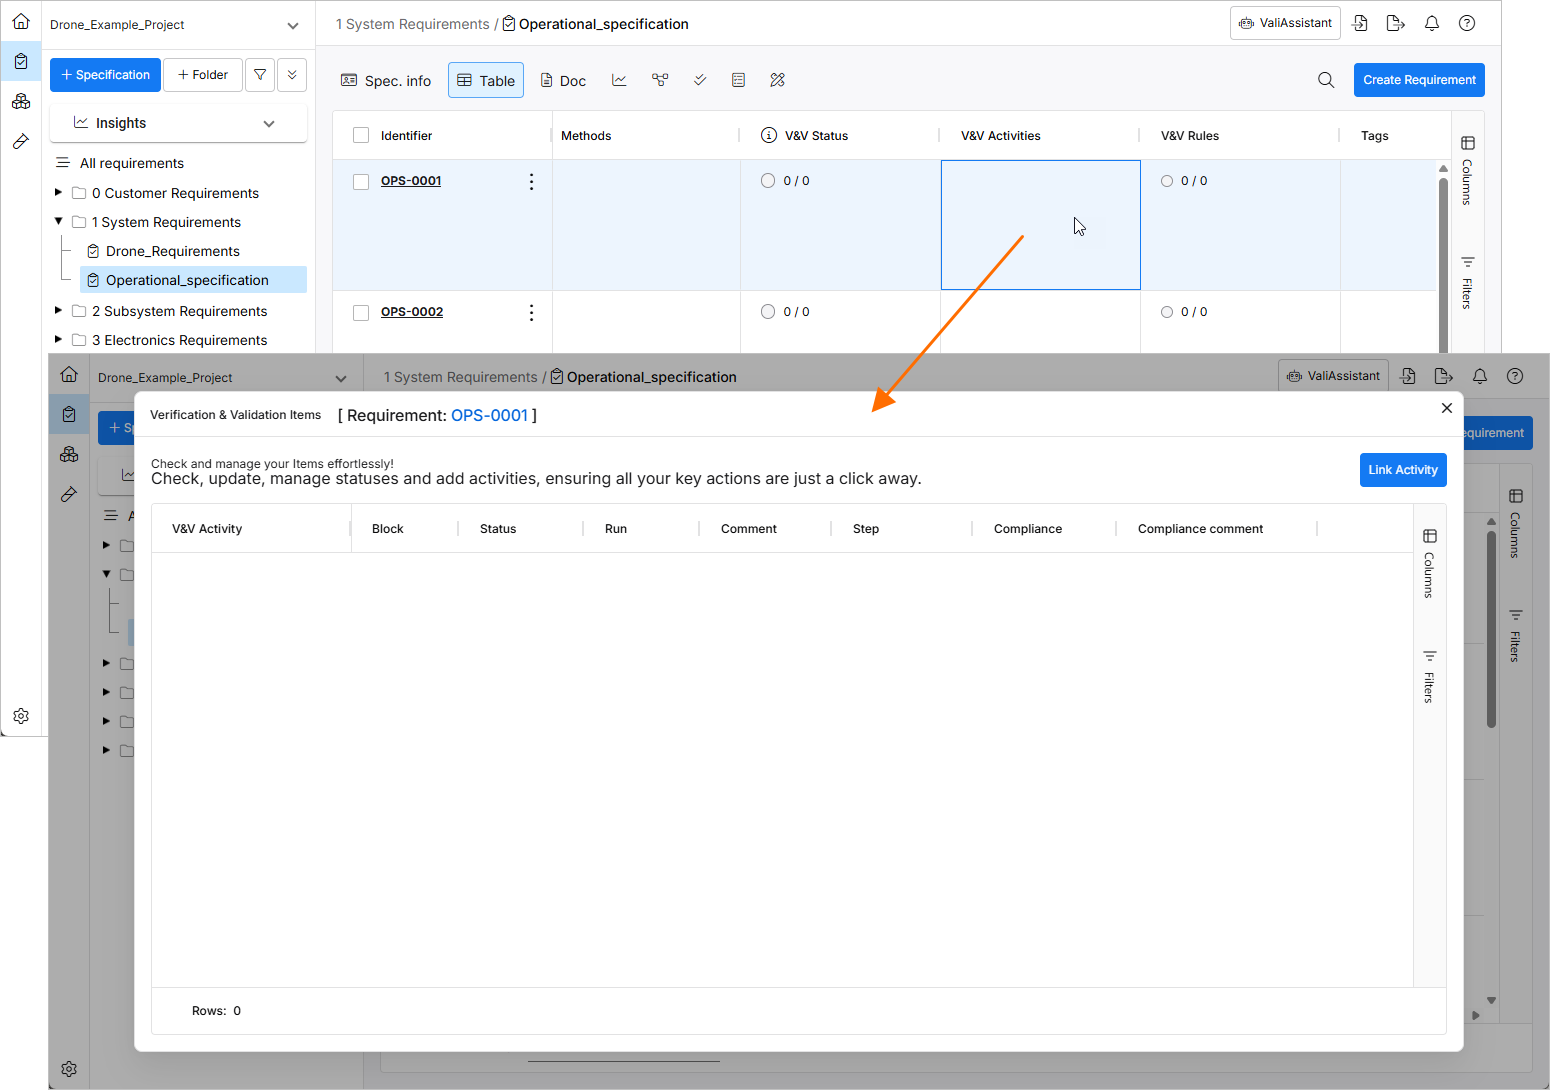The height and width of the screenshot is (1090, 1550).
Task: Expand the 2 Subsystem Requirements folder
Action: click(58, 310)
